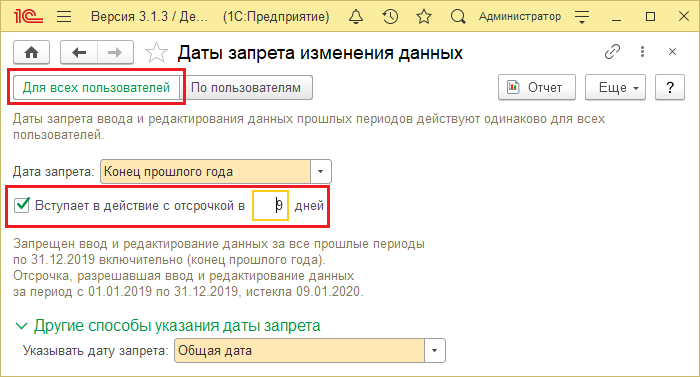Click the 1C logo icon

point(29,17)
